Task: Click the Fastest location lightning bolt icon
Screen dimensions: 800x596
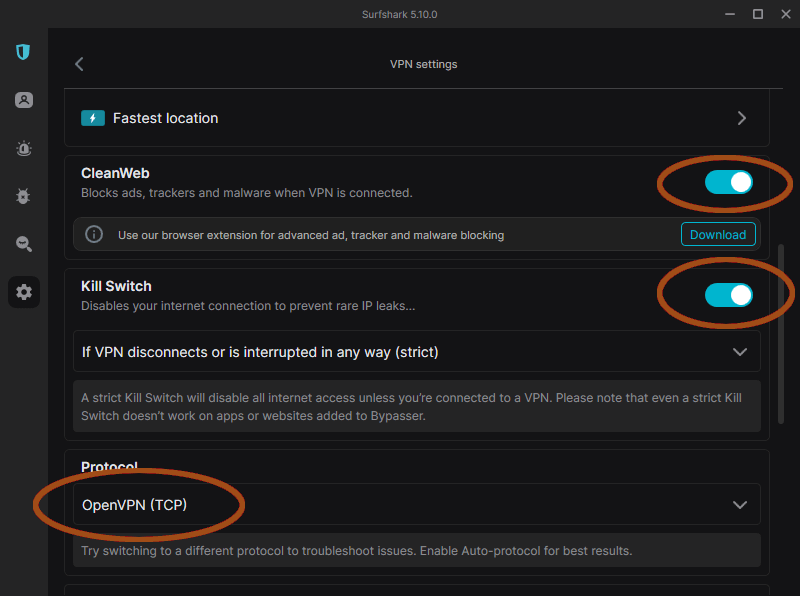Action: [93, 118]
